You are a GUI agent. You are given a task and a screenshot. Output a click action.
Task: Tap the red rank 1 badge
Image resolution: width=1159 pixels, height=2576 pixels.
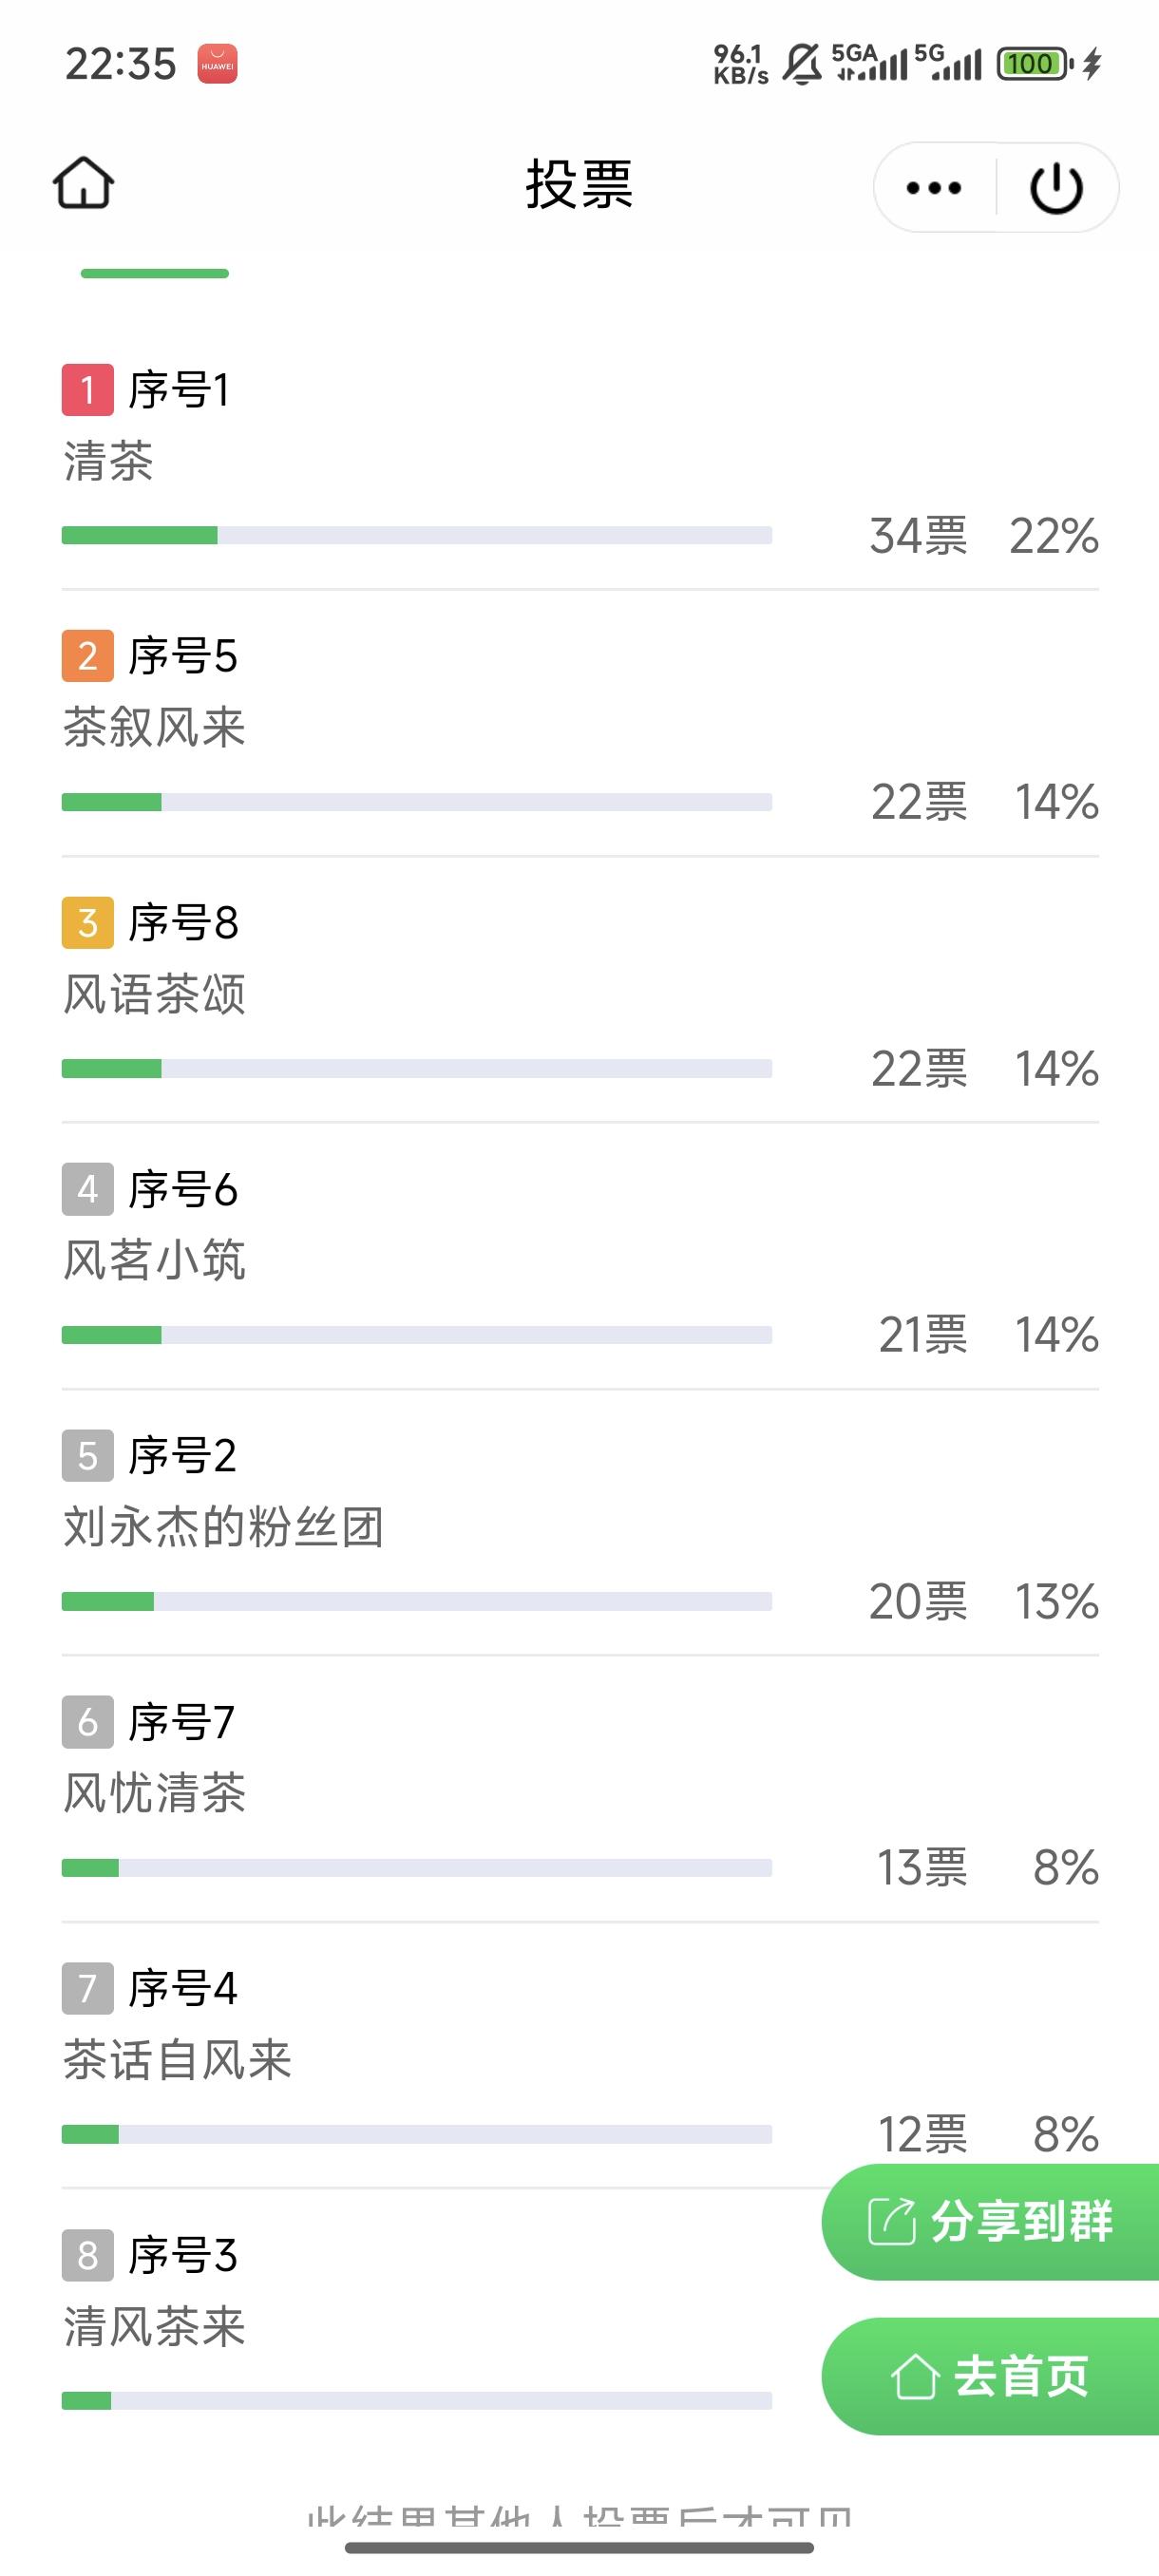pyautogui.click(x=87, y=390)
